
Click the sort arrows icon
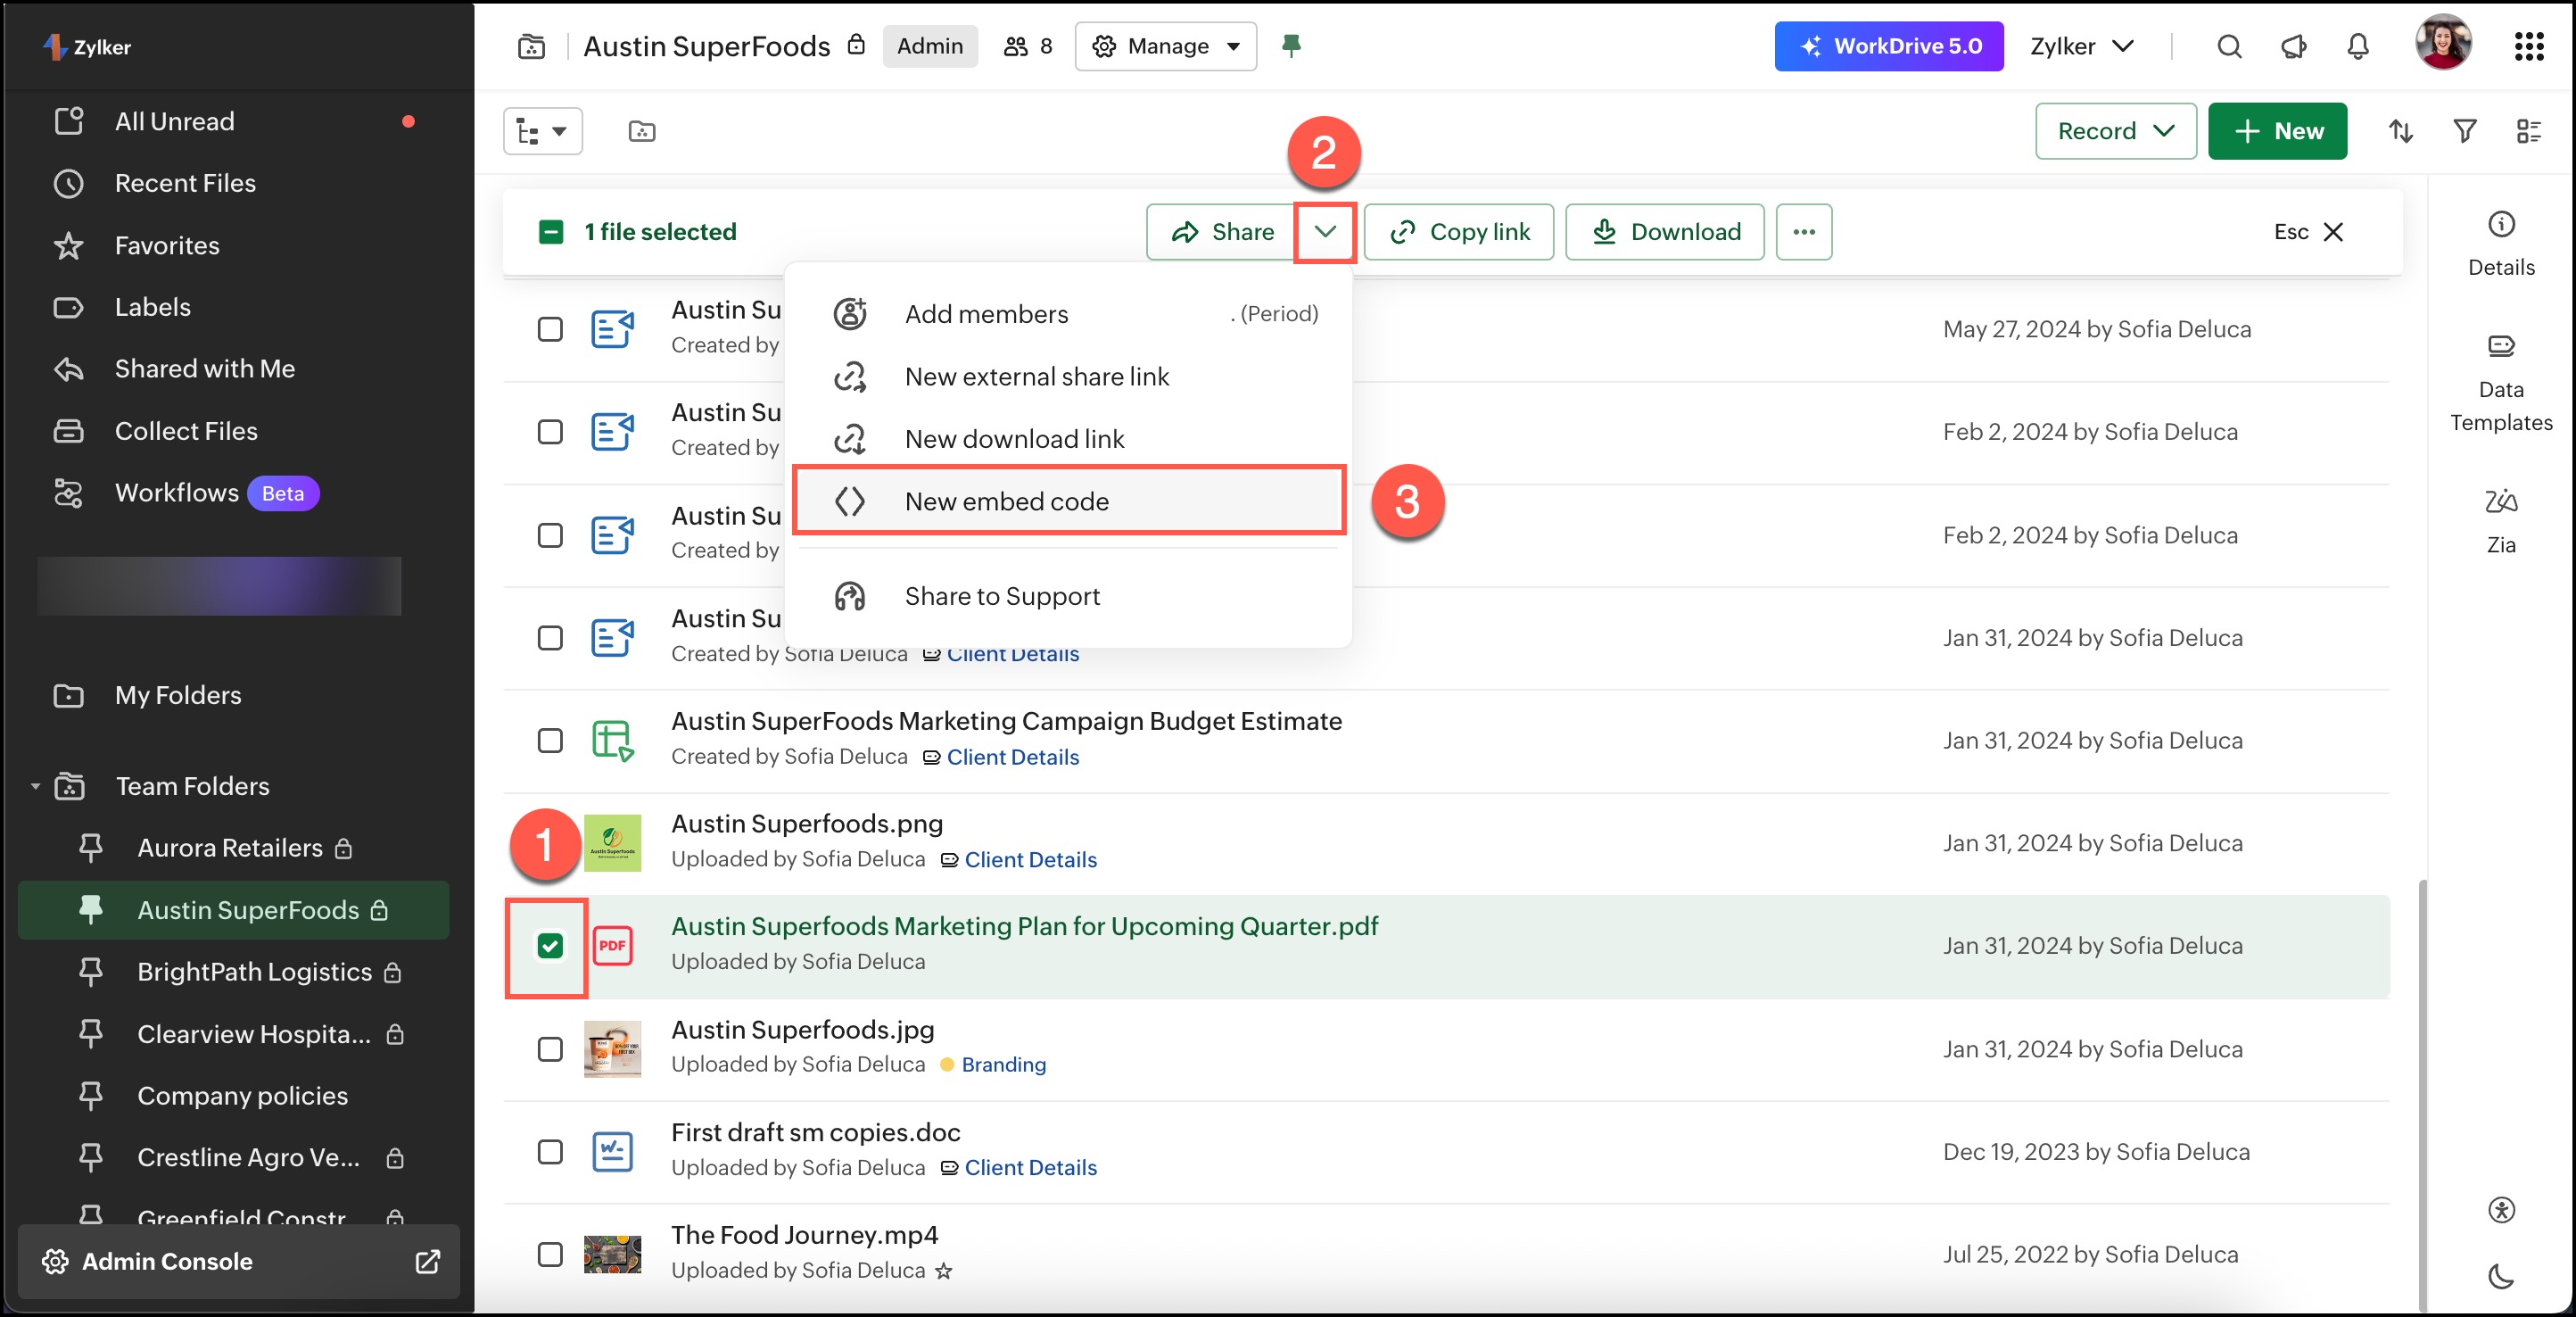[2401, 131]
